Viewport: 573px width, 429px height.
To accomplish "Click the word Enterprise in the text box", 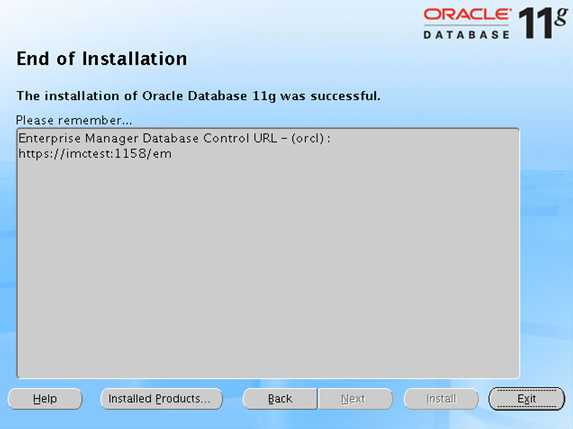I will click(x=50, y=139).
